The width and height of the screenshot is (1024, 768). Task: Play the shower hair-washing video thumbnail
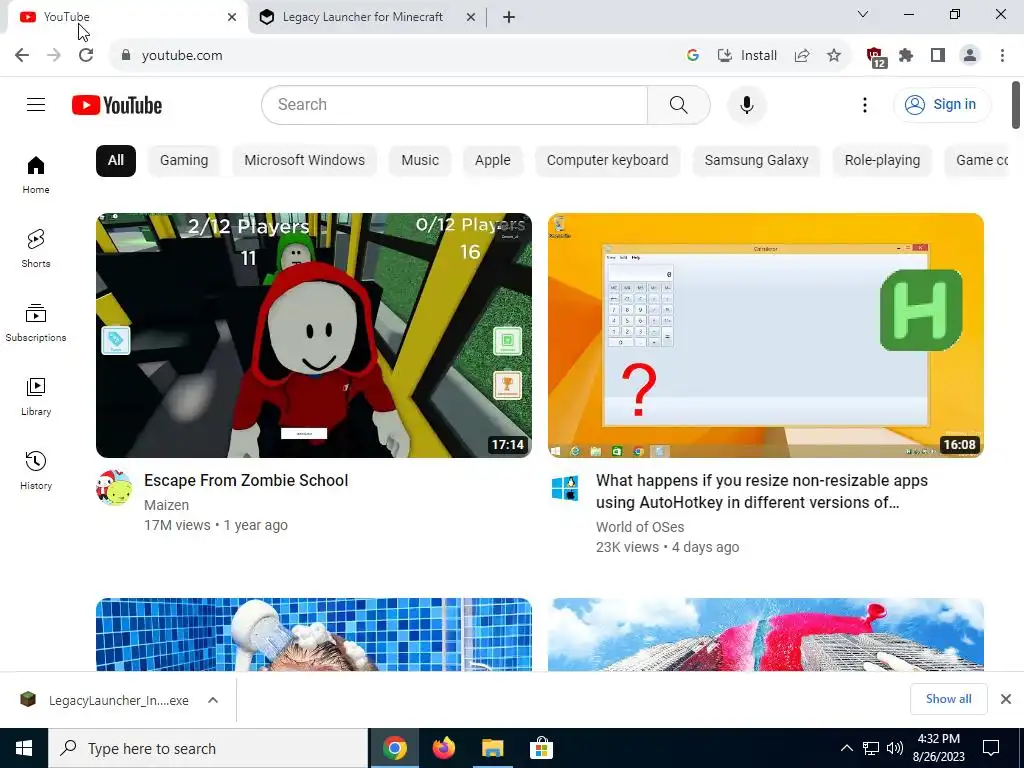[x=313, y=635]
